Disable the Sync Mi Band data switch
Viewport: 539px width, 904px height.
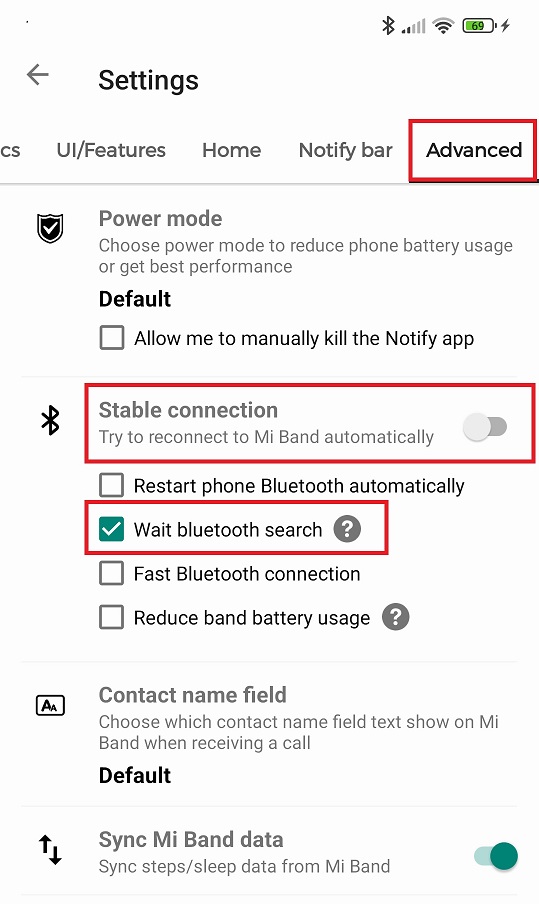(x=496, y=856)
